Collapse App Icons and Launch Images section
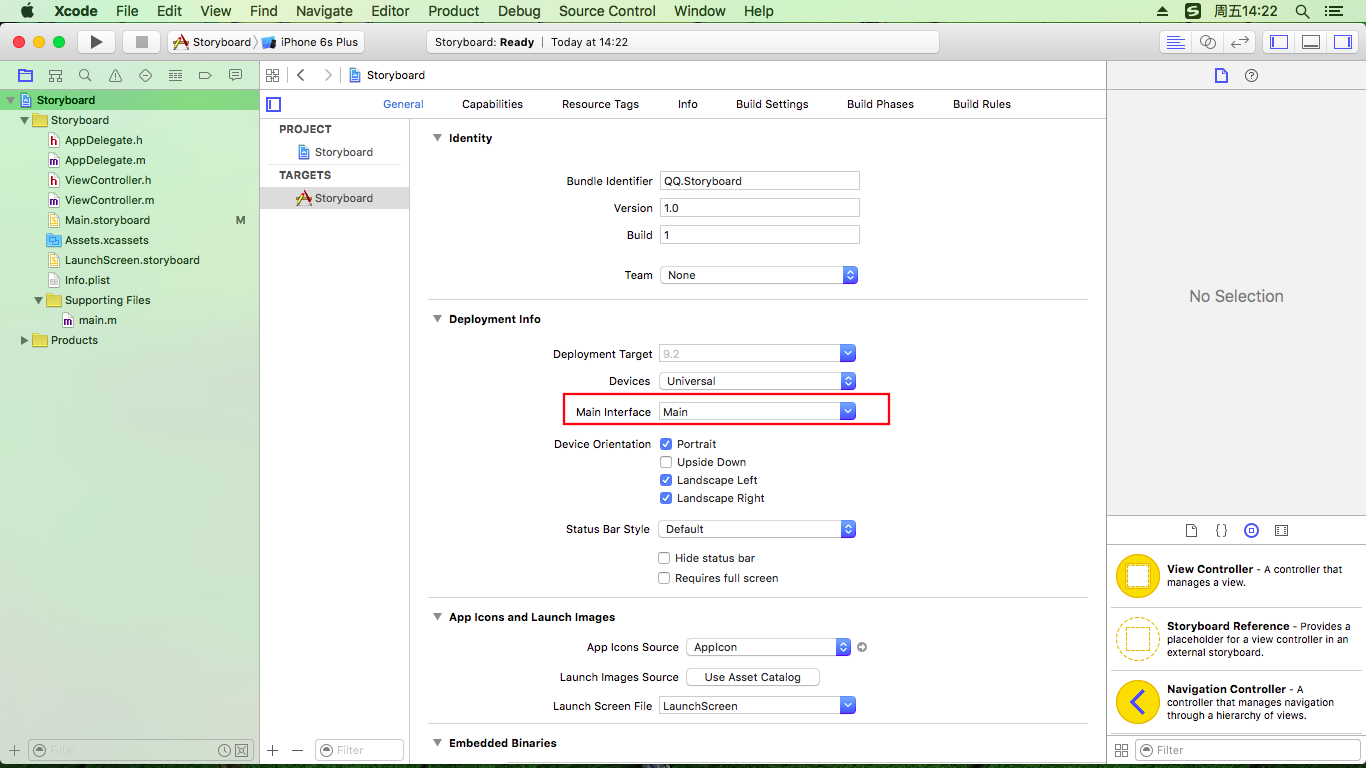The height and width of the screenshot is (768, 1366). pos(437,617)
